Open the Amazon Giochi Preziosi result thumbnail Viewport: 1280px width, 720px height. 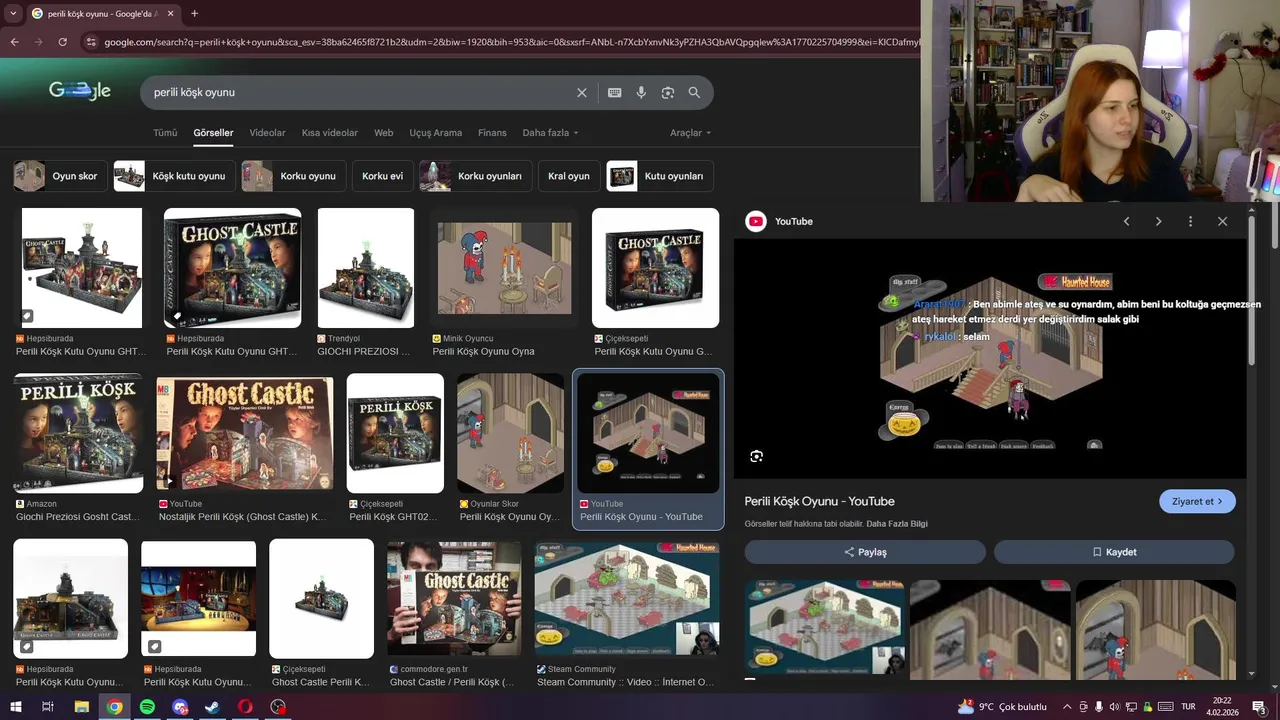point(78,433)
